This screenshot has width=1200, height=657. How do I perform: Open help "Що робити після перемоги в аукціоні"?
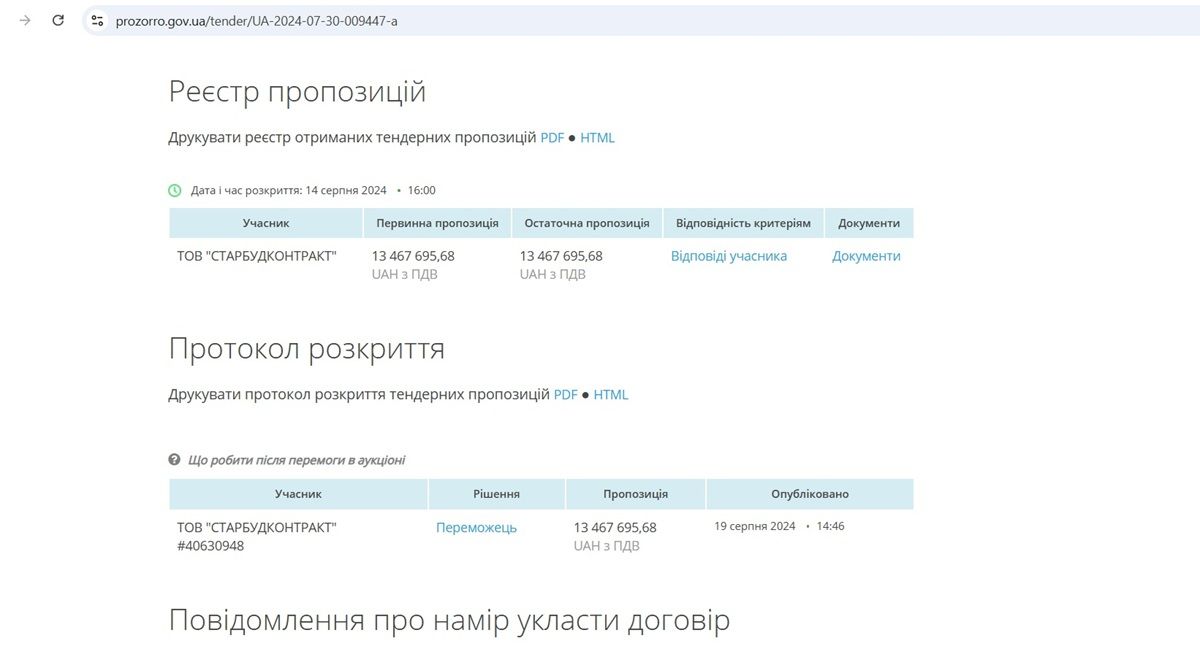(x=297, y=459)
